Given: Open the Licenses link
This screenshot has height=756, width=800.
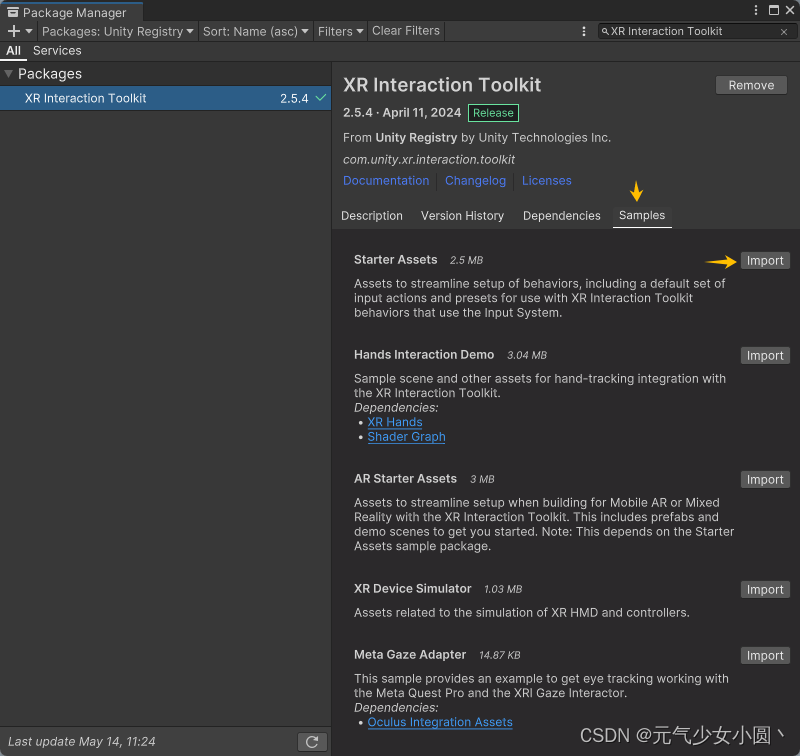Looking at the screenshot, I should tap(546, 181).
